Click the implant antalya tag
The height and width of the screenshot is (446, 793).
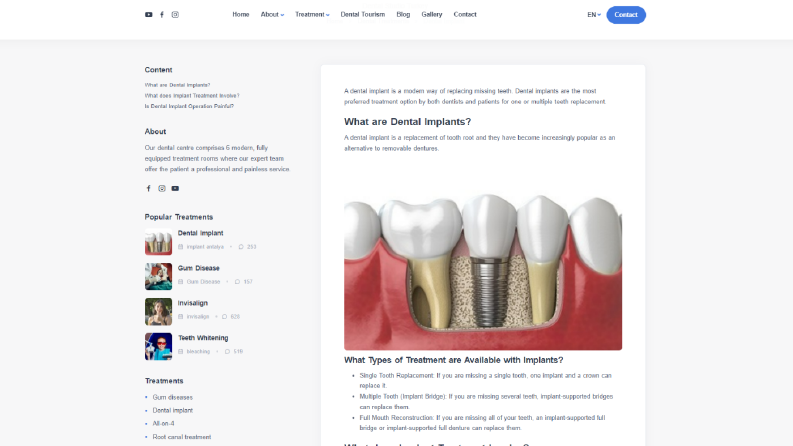[205, 247]
